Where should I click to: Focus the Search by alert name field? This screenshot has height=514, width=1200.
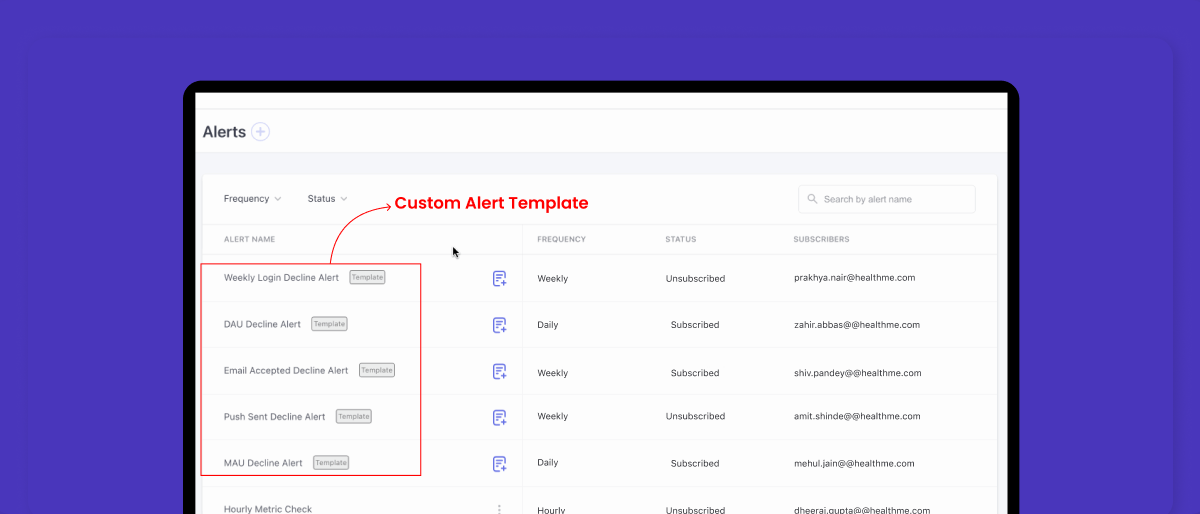[895, 199]
